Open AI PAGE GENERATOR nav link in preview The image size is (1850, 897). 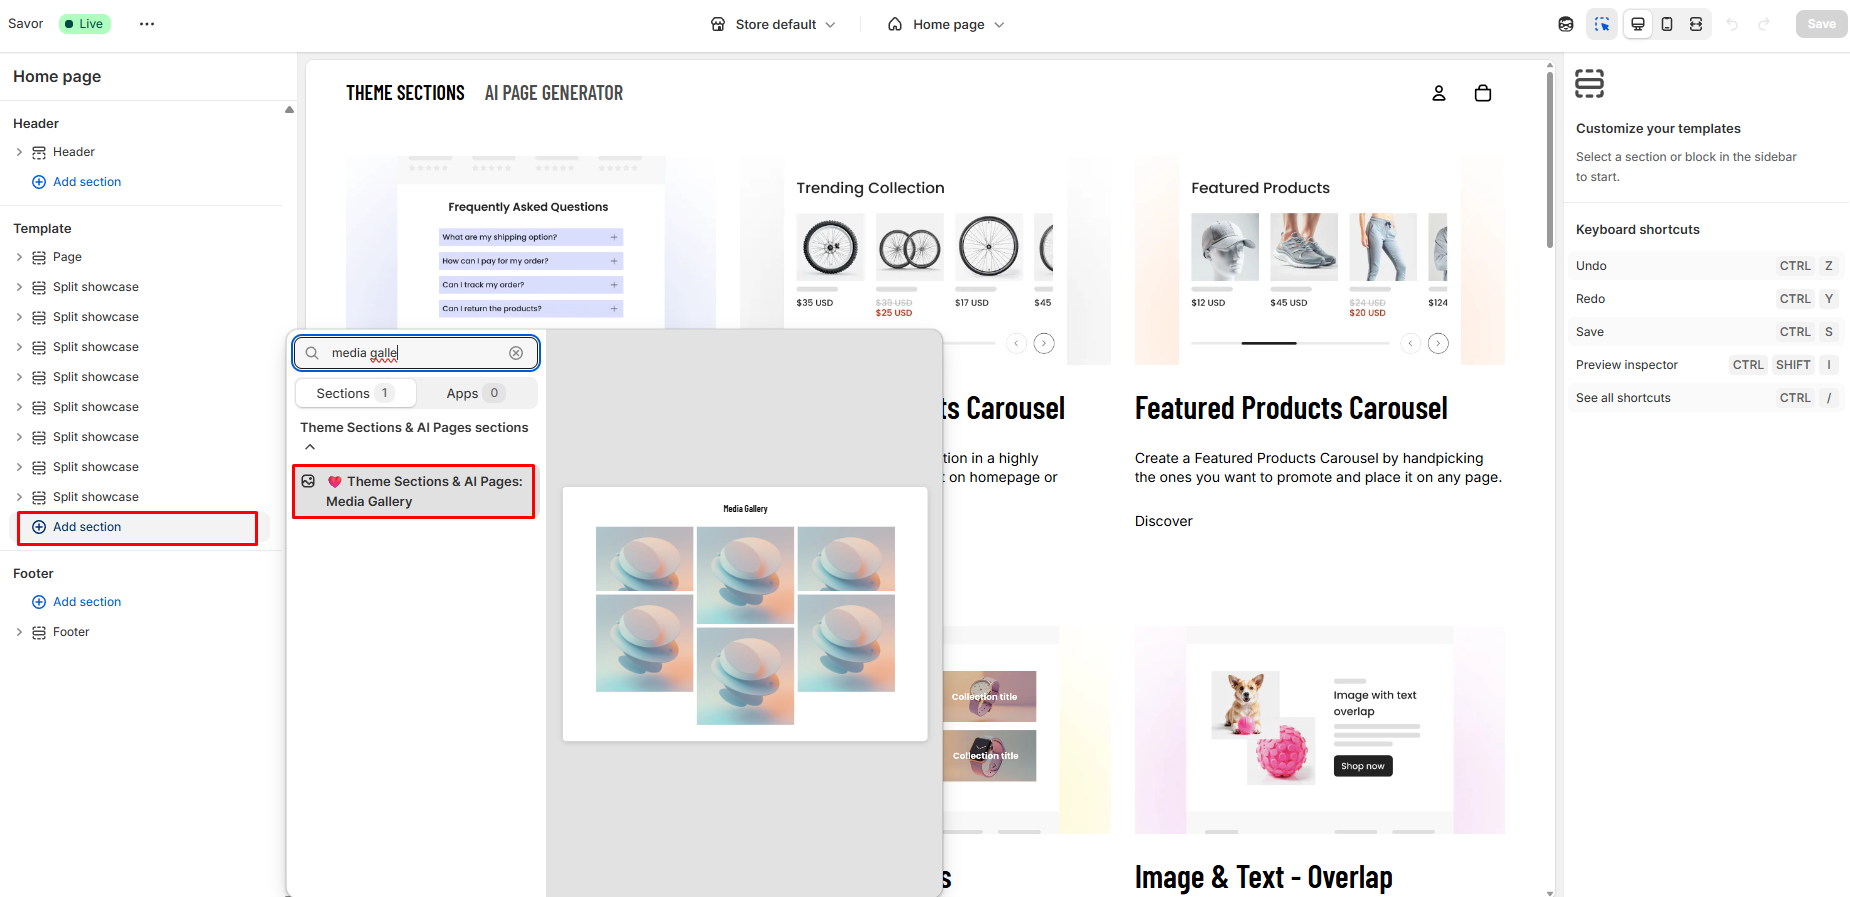point(554,93)
